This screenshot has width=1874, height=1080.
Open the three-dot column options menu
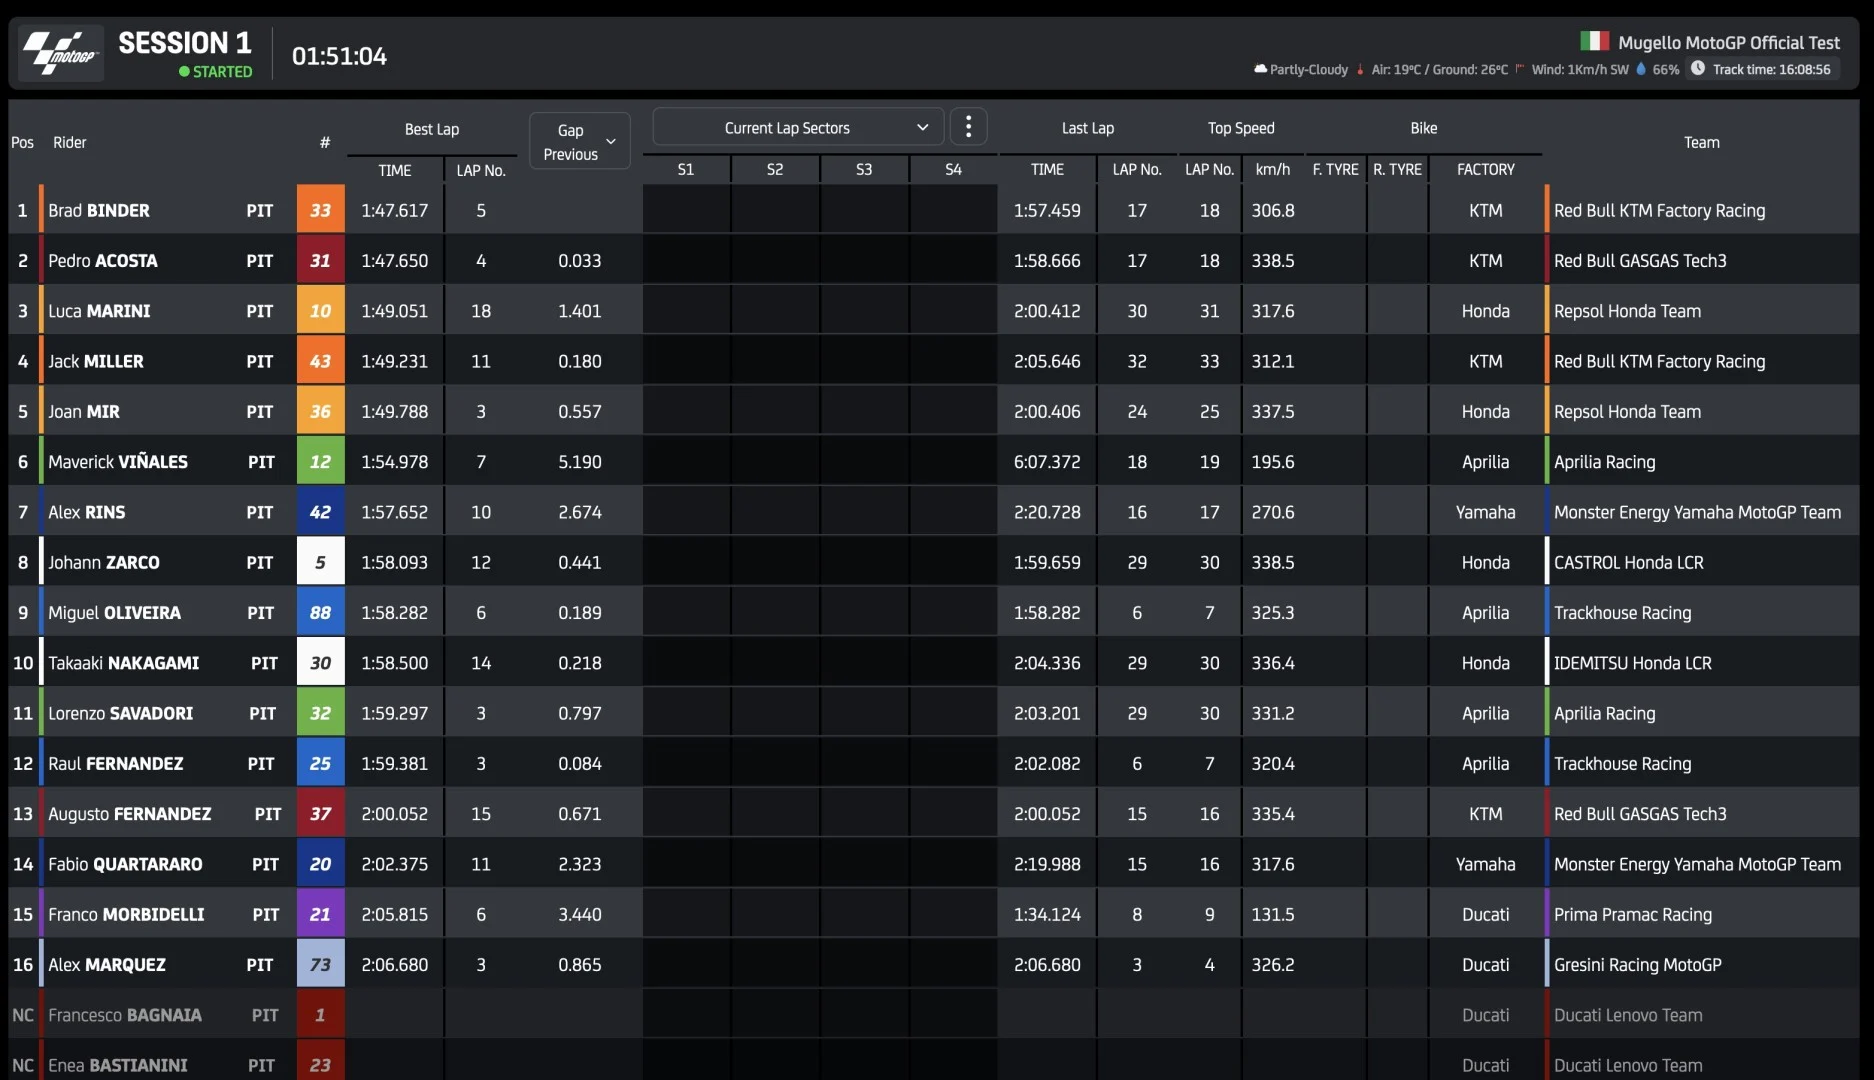[x=968, y=127]
